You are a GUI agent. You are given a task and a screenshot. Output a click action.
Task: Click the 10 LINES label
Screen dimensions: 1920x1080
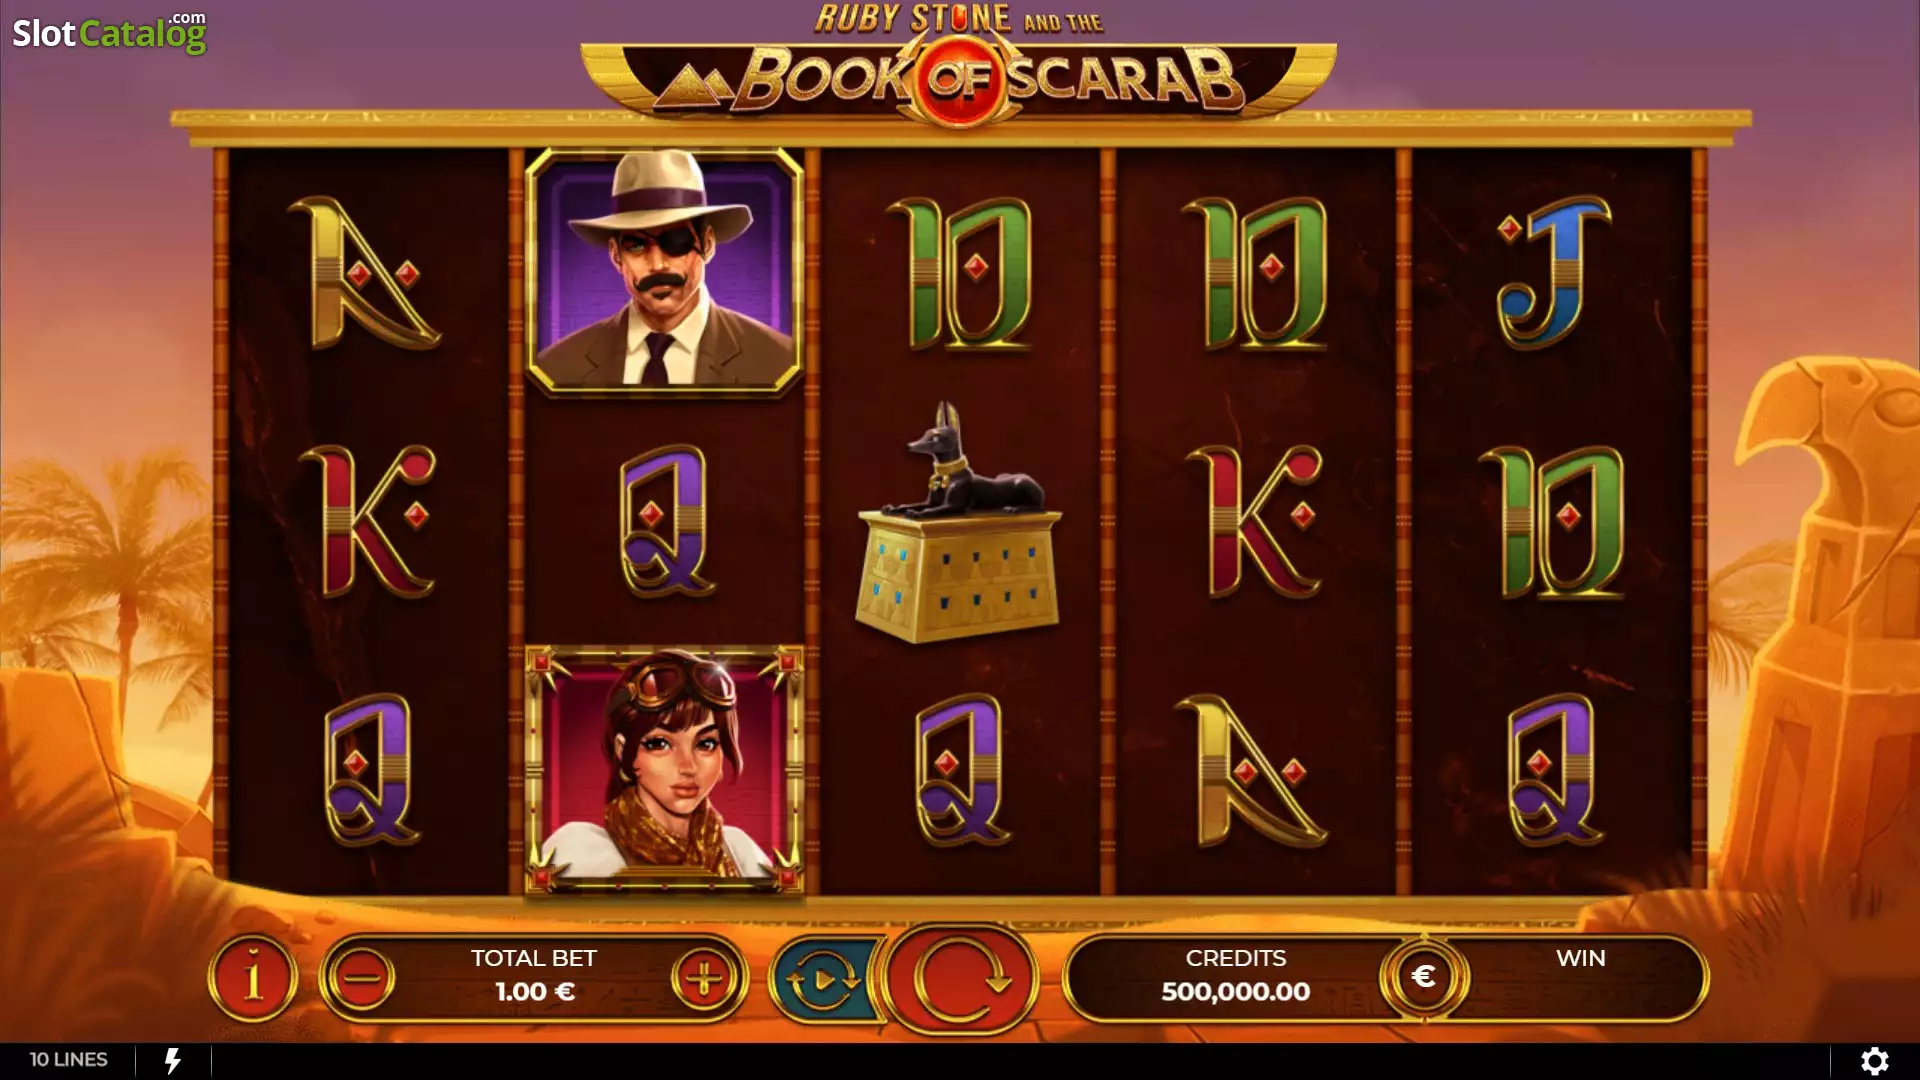68,1059
